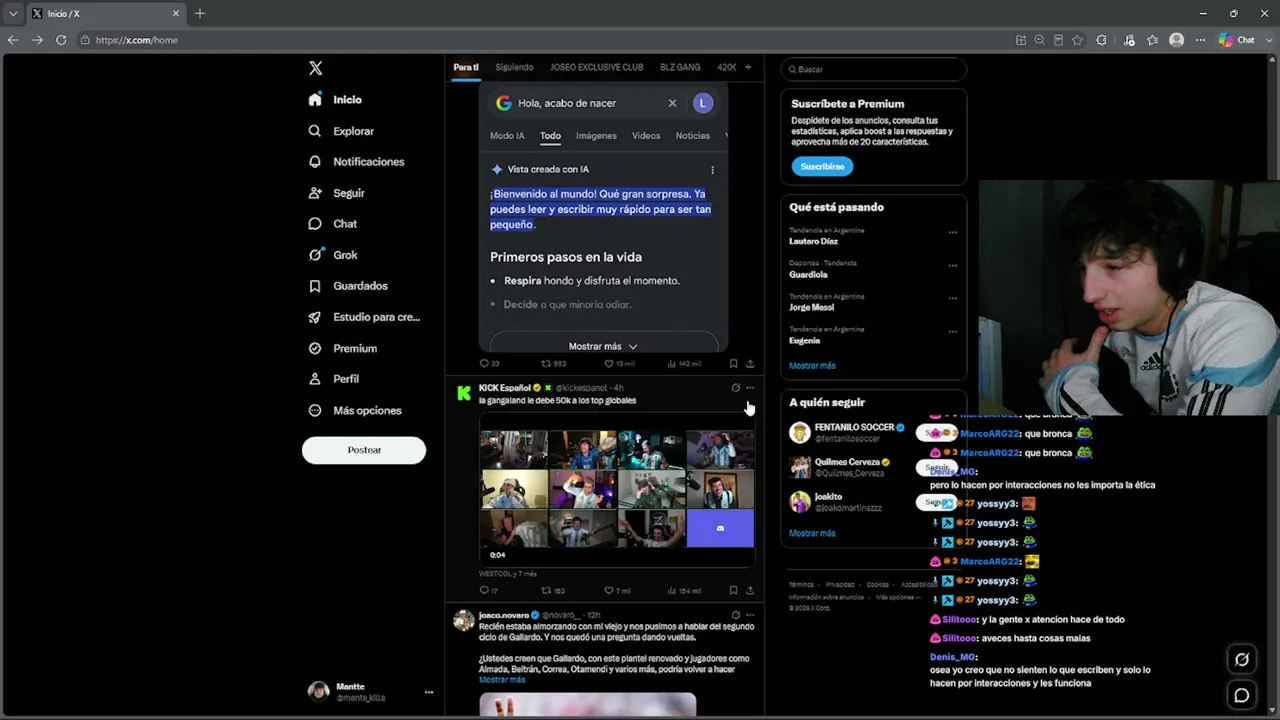
Task: Go back in the browser
Action: [13, 40]
